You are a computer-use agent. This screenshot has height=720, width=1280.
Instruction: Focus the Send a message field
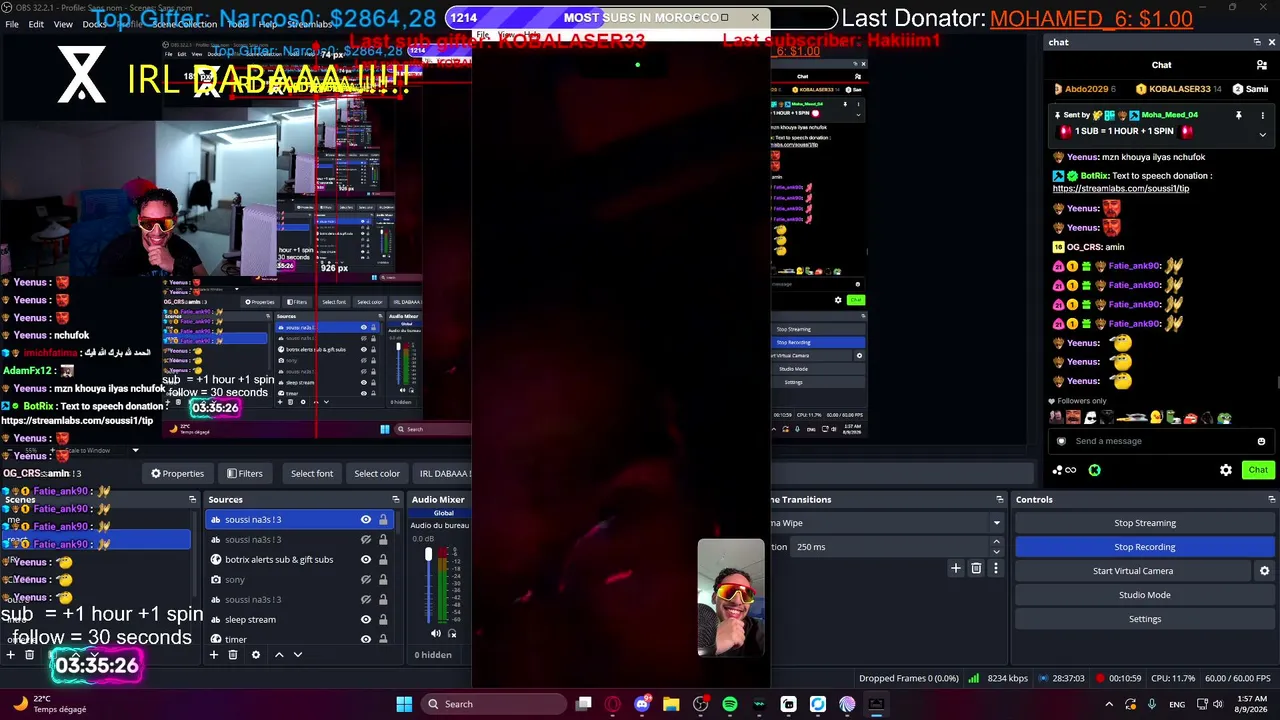click(1160, 441)
